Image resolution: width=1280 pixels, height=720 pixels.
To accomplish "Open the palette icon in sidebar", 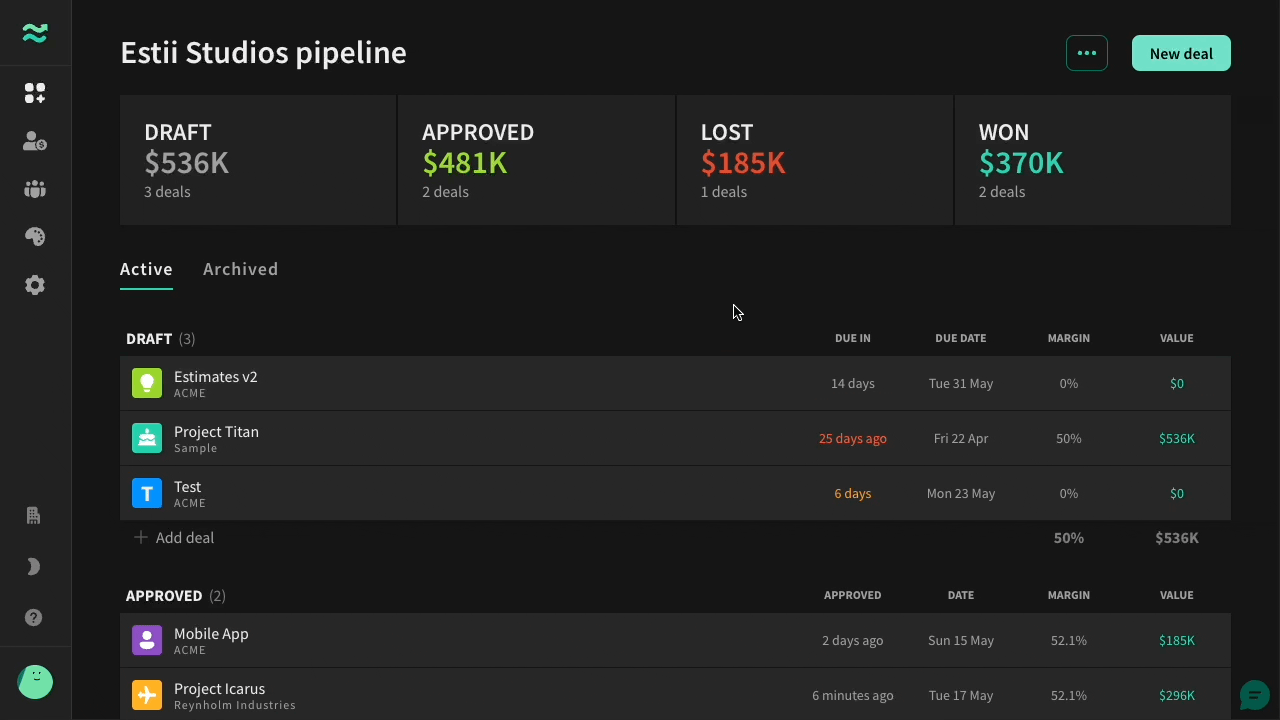I will 35,237.
